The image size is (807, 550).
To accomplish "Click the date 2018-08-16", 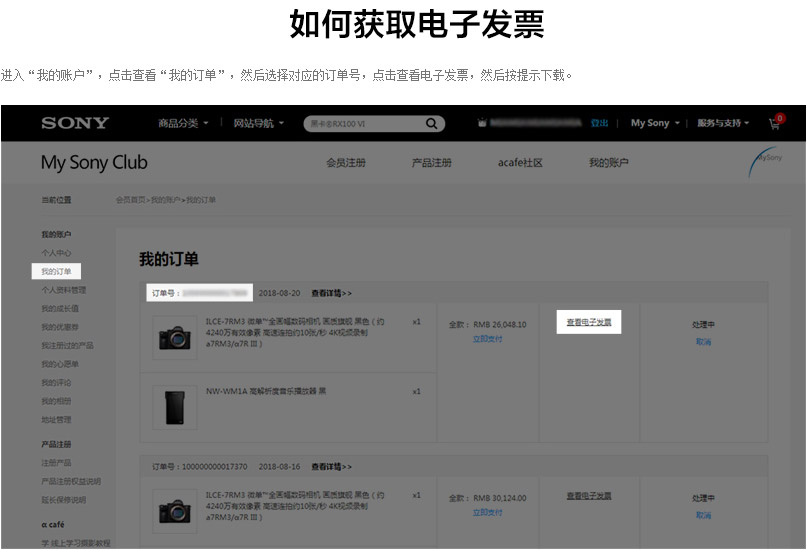I will [279, 467].
